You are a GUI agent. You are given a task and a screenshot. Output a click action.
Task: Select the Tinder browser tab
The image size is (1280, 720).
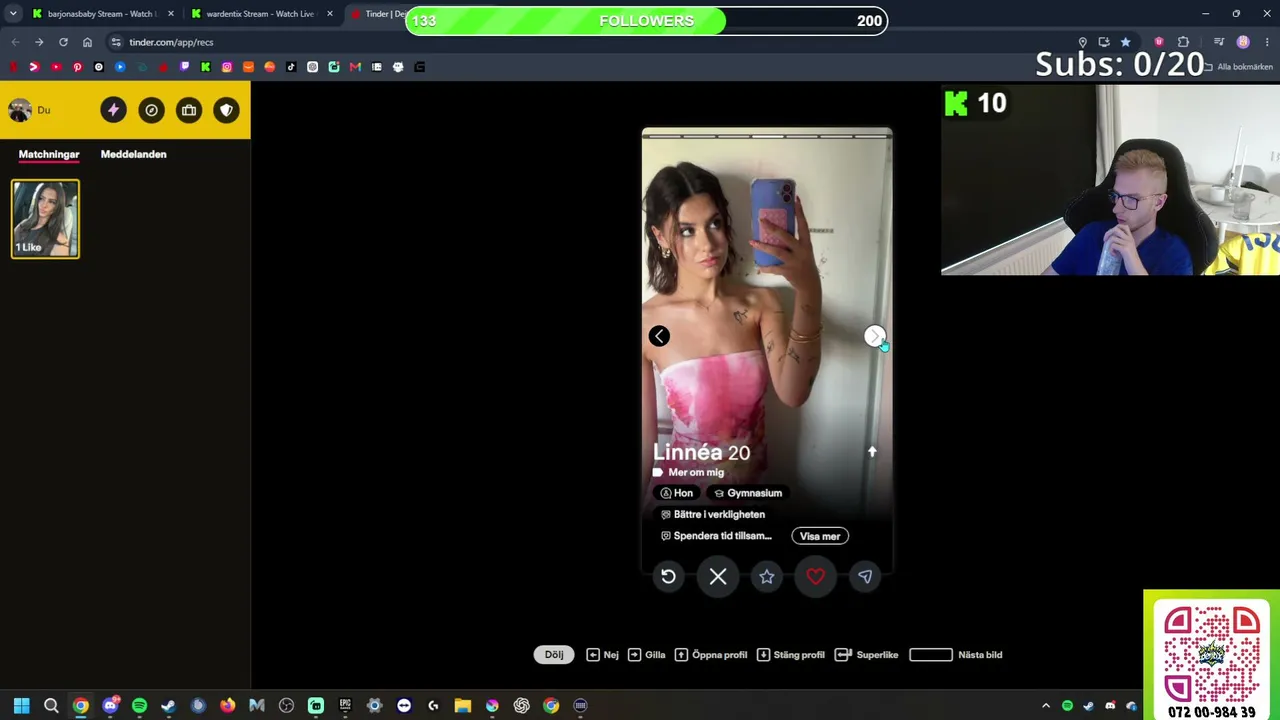point(378,14)
